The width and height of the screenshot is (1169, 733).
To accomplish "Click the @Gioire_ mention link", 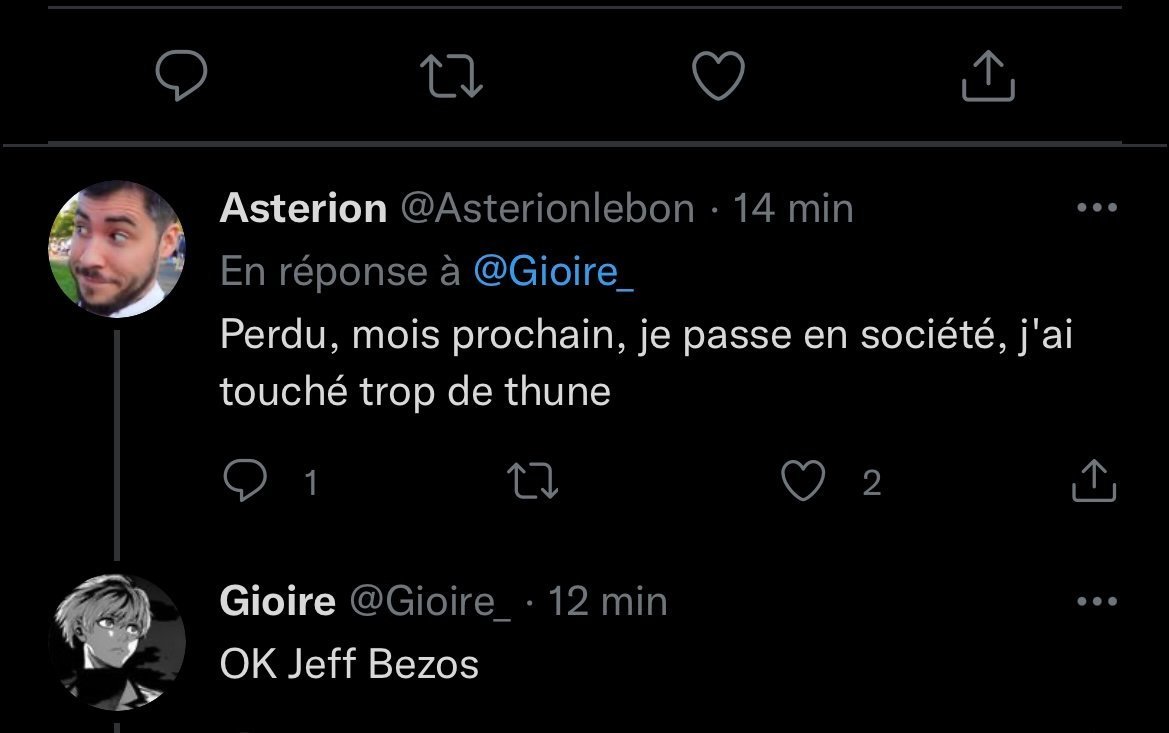I will (x=553, y=272).
